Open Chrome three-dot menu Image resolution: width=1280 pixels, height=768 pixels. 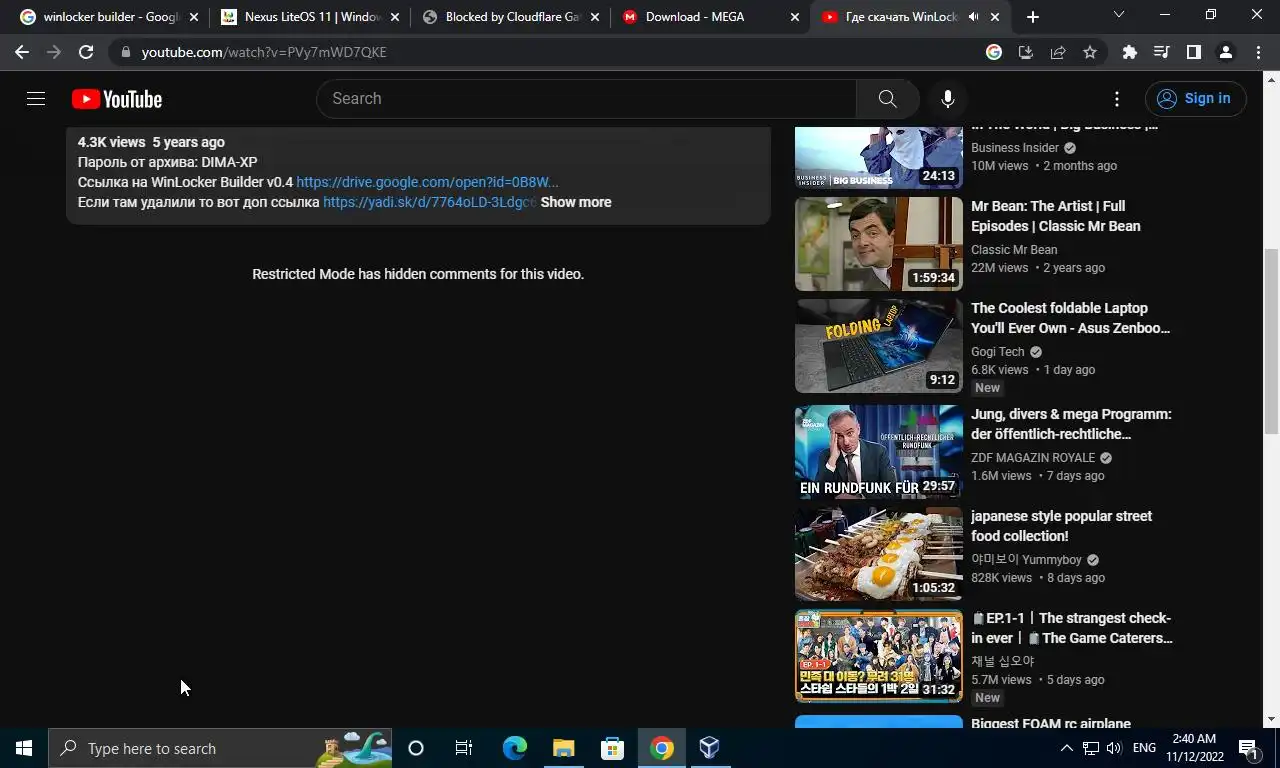tap(1258, 52)
